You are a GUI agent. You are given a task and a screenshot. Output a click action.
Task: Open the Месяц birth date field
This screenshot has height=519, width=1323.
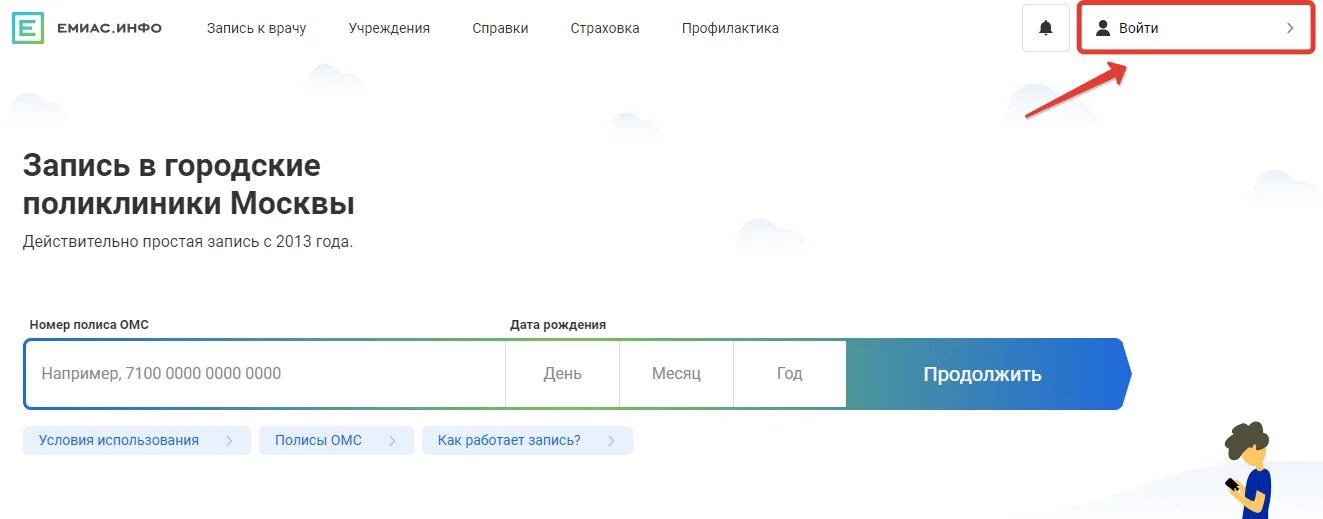(676, 374)
